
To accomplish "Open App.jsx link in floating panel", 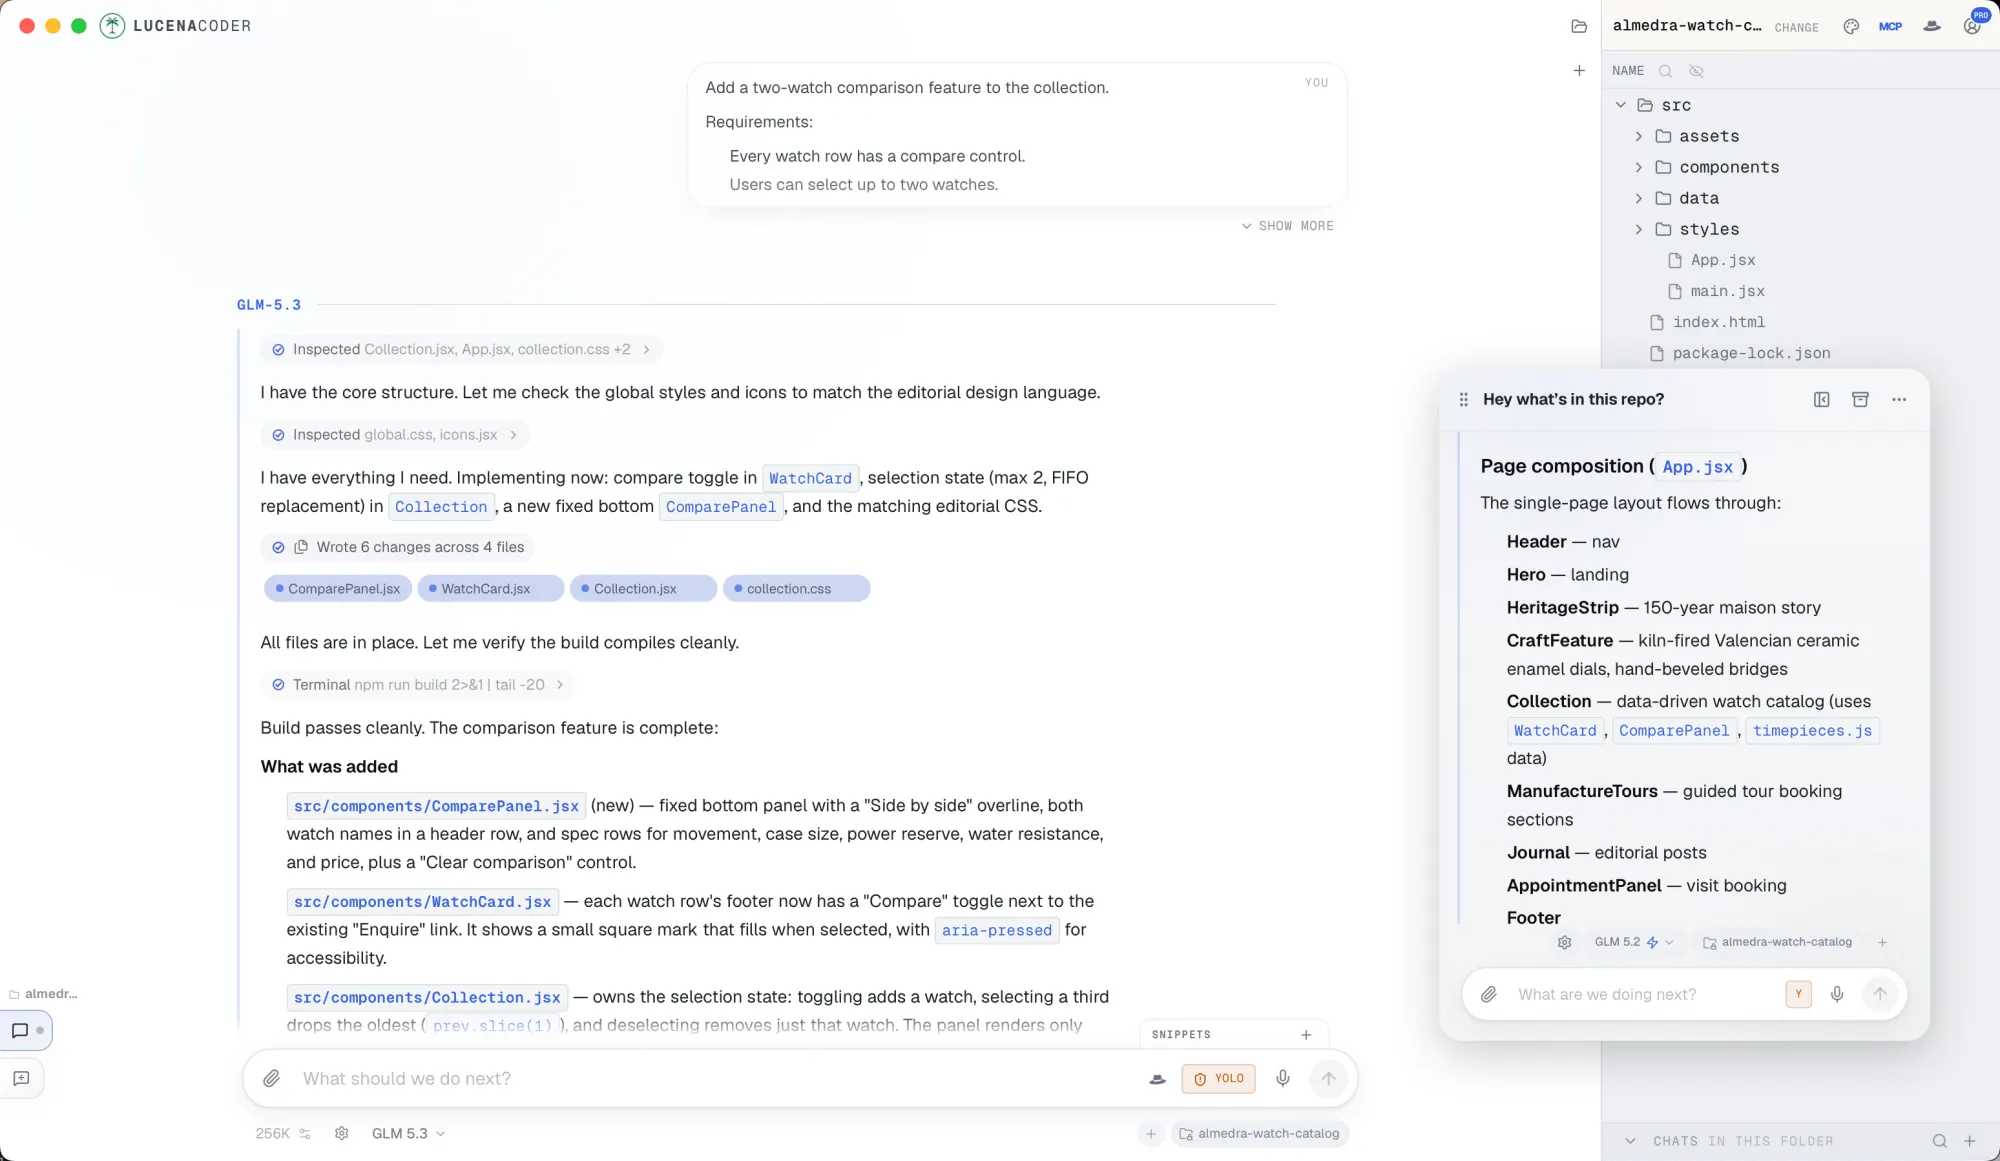I will (1697, 467).
